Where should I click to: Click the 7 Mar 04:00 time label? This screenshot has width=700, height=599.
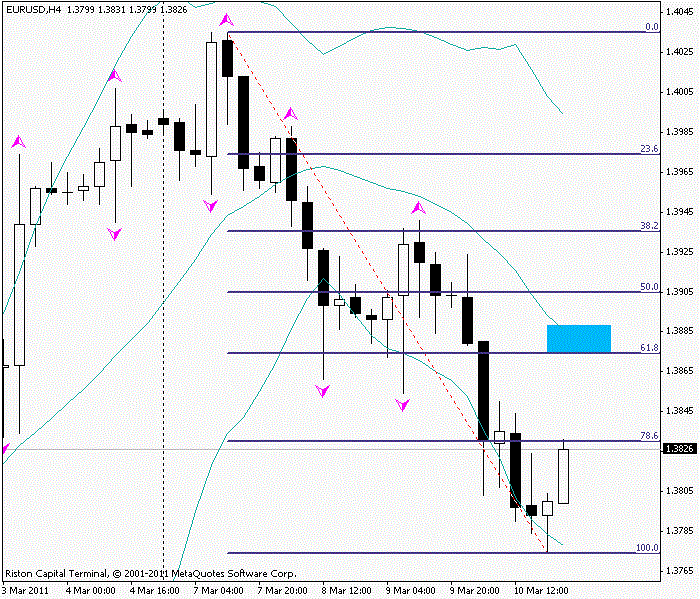[219, 591]
